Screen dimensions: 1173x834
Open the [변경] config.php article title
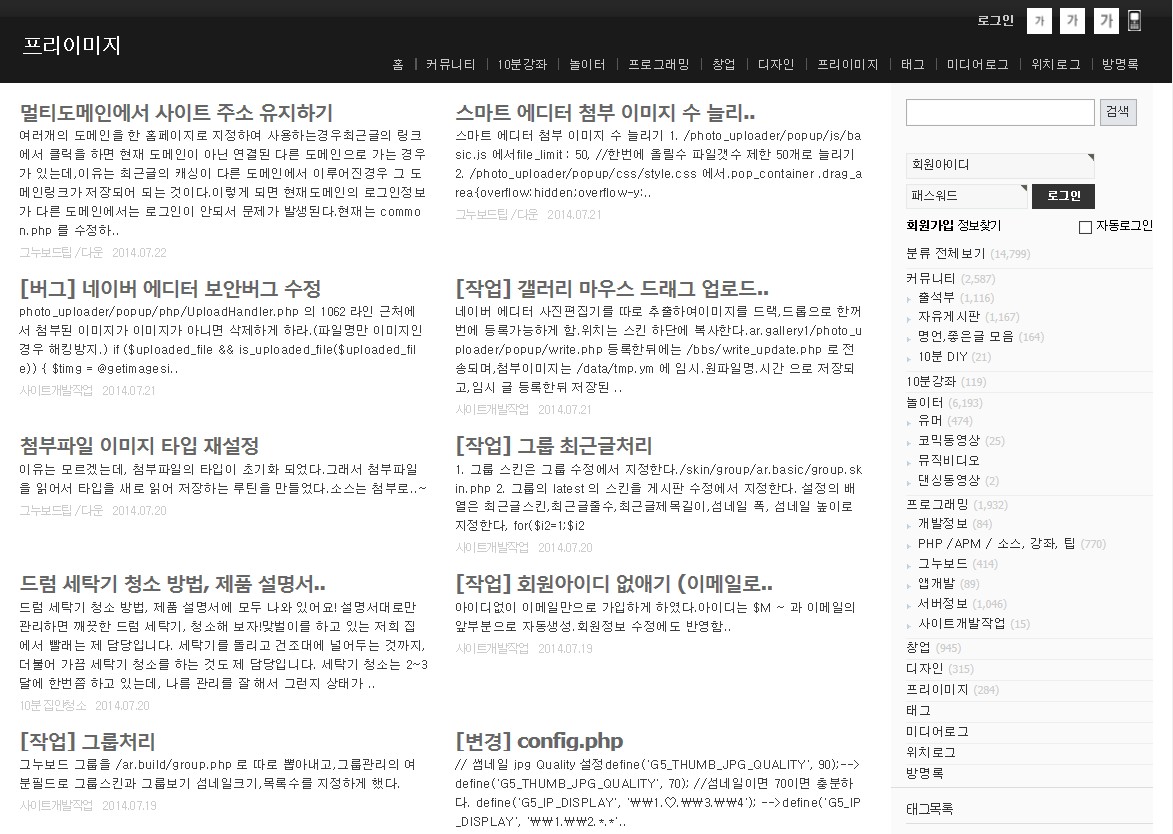point(539,741)
